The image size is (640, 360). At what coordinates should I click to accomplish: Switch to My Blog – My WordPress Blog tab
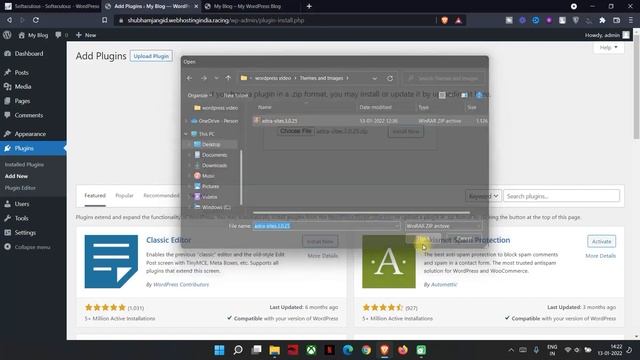click(247, 6)
